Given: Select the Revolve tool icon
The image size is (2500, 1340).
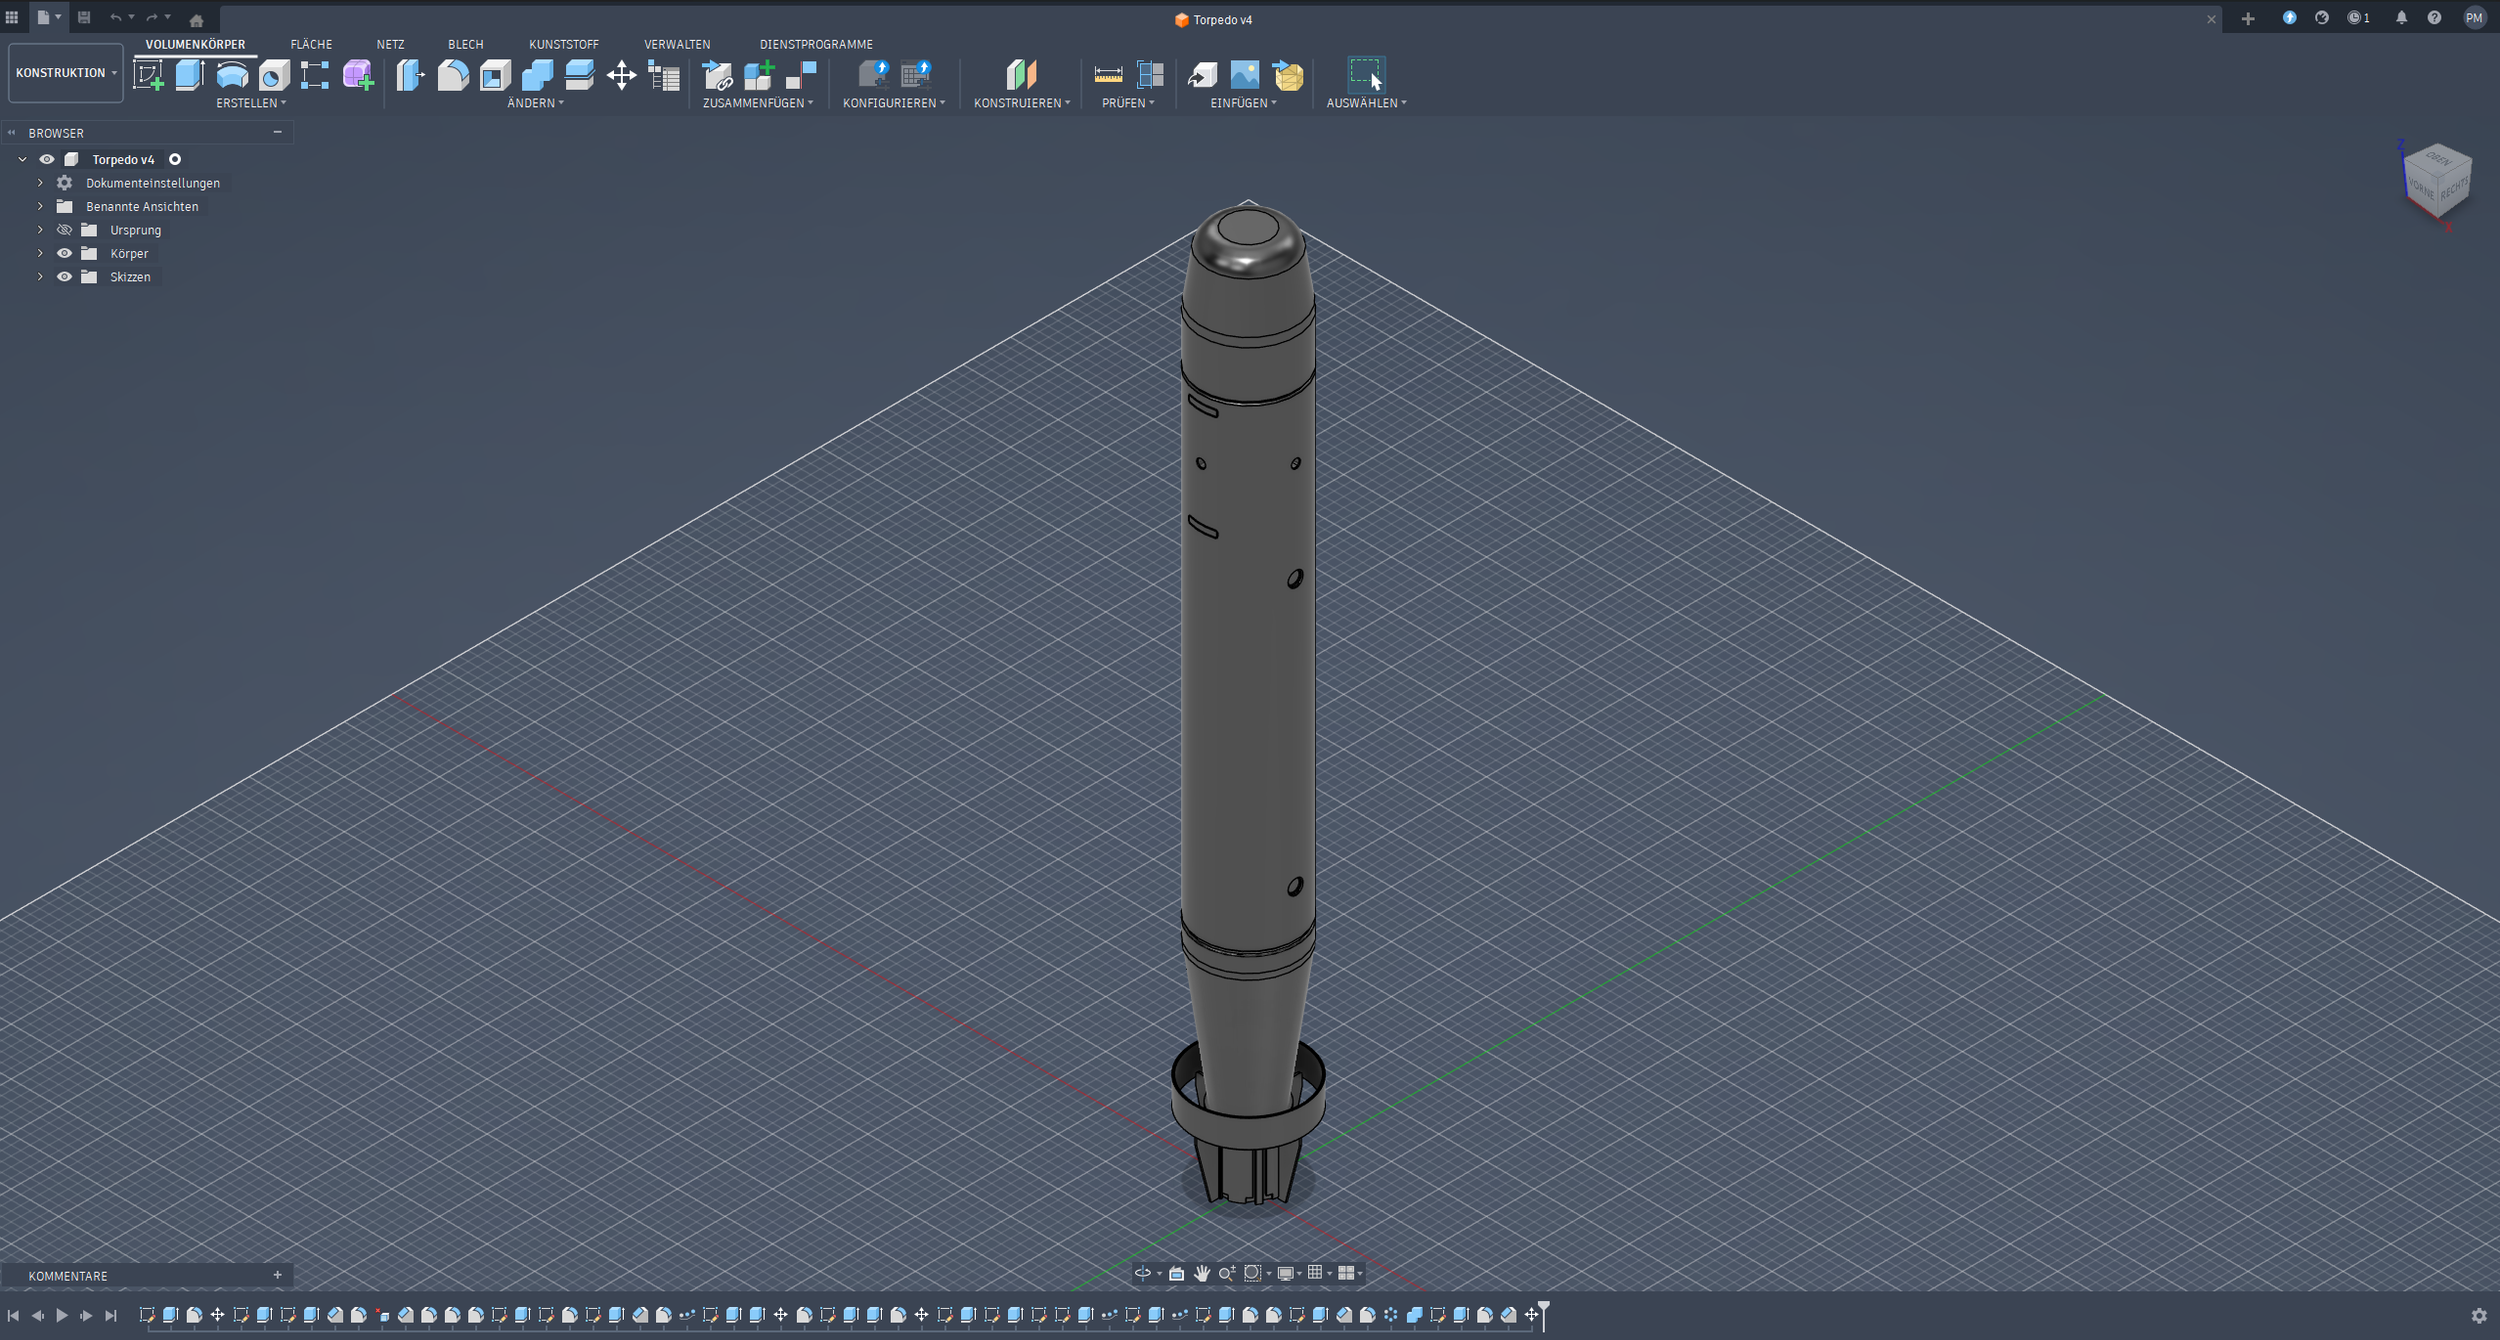Looking at the screenshot, I should click(232, 75).
